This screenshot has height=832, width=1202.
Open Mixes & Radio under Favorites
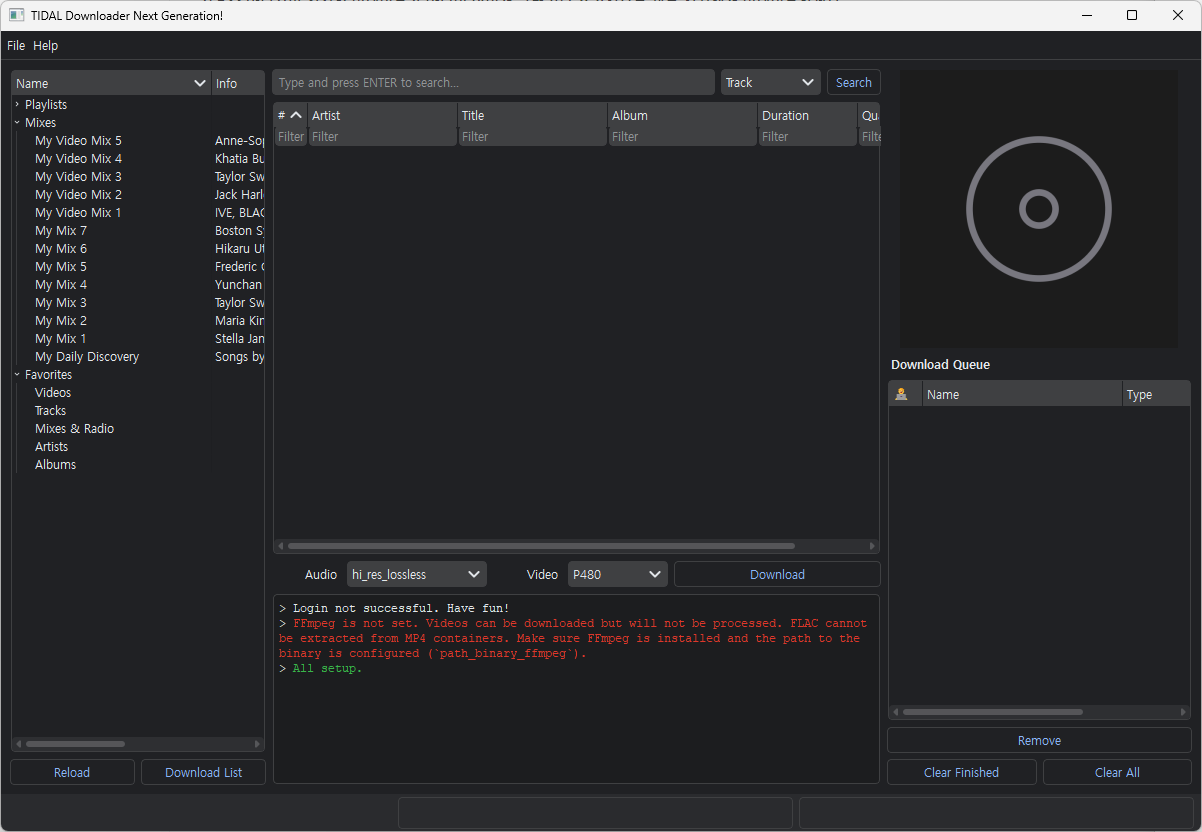click(74, 428)
